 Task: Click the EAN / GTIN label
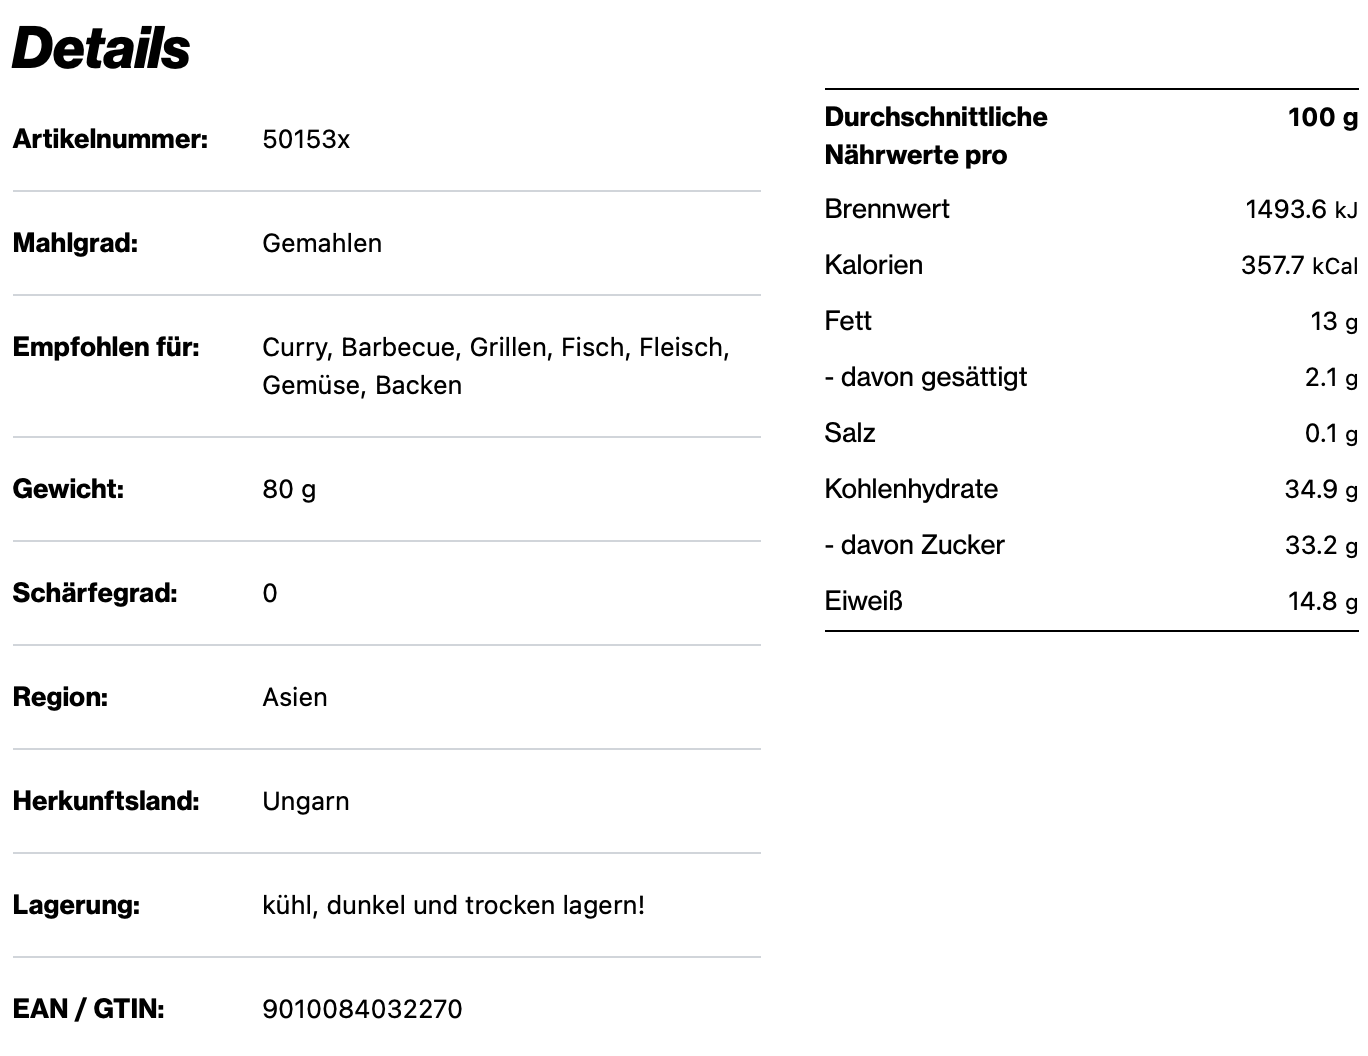88,1009
